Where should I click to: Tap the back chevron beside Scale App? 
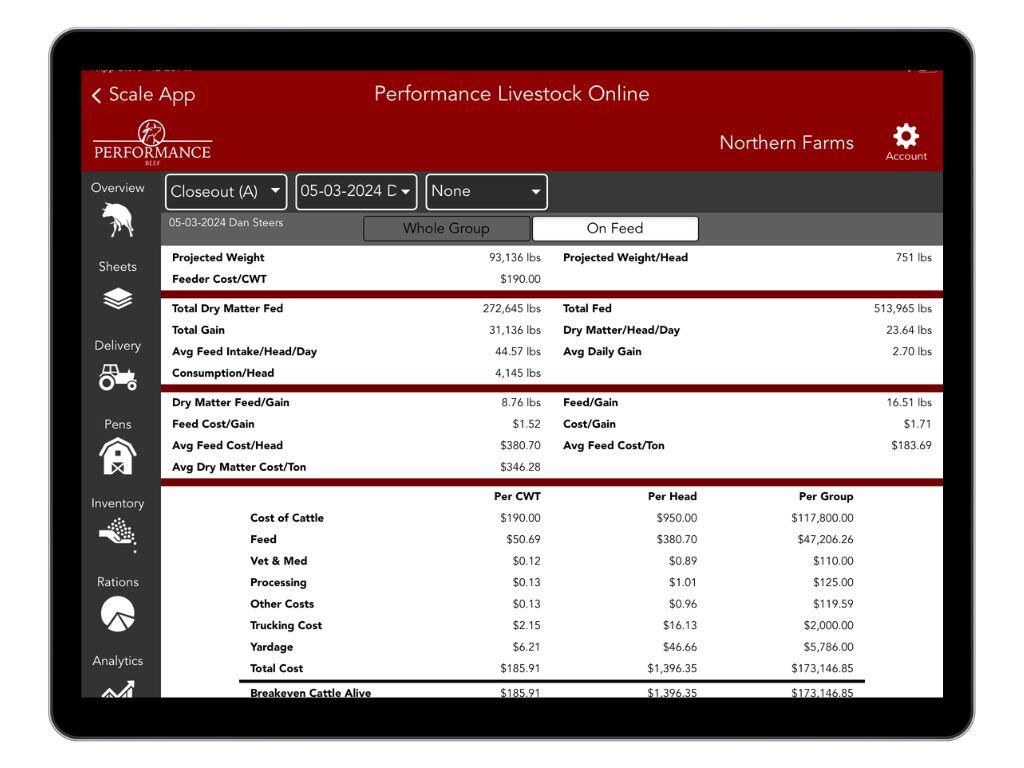pyautogui.click(x=97, y=95)
